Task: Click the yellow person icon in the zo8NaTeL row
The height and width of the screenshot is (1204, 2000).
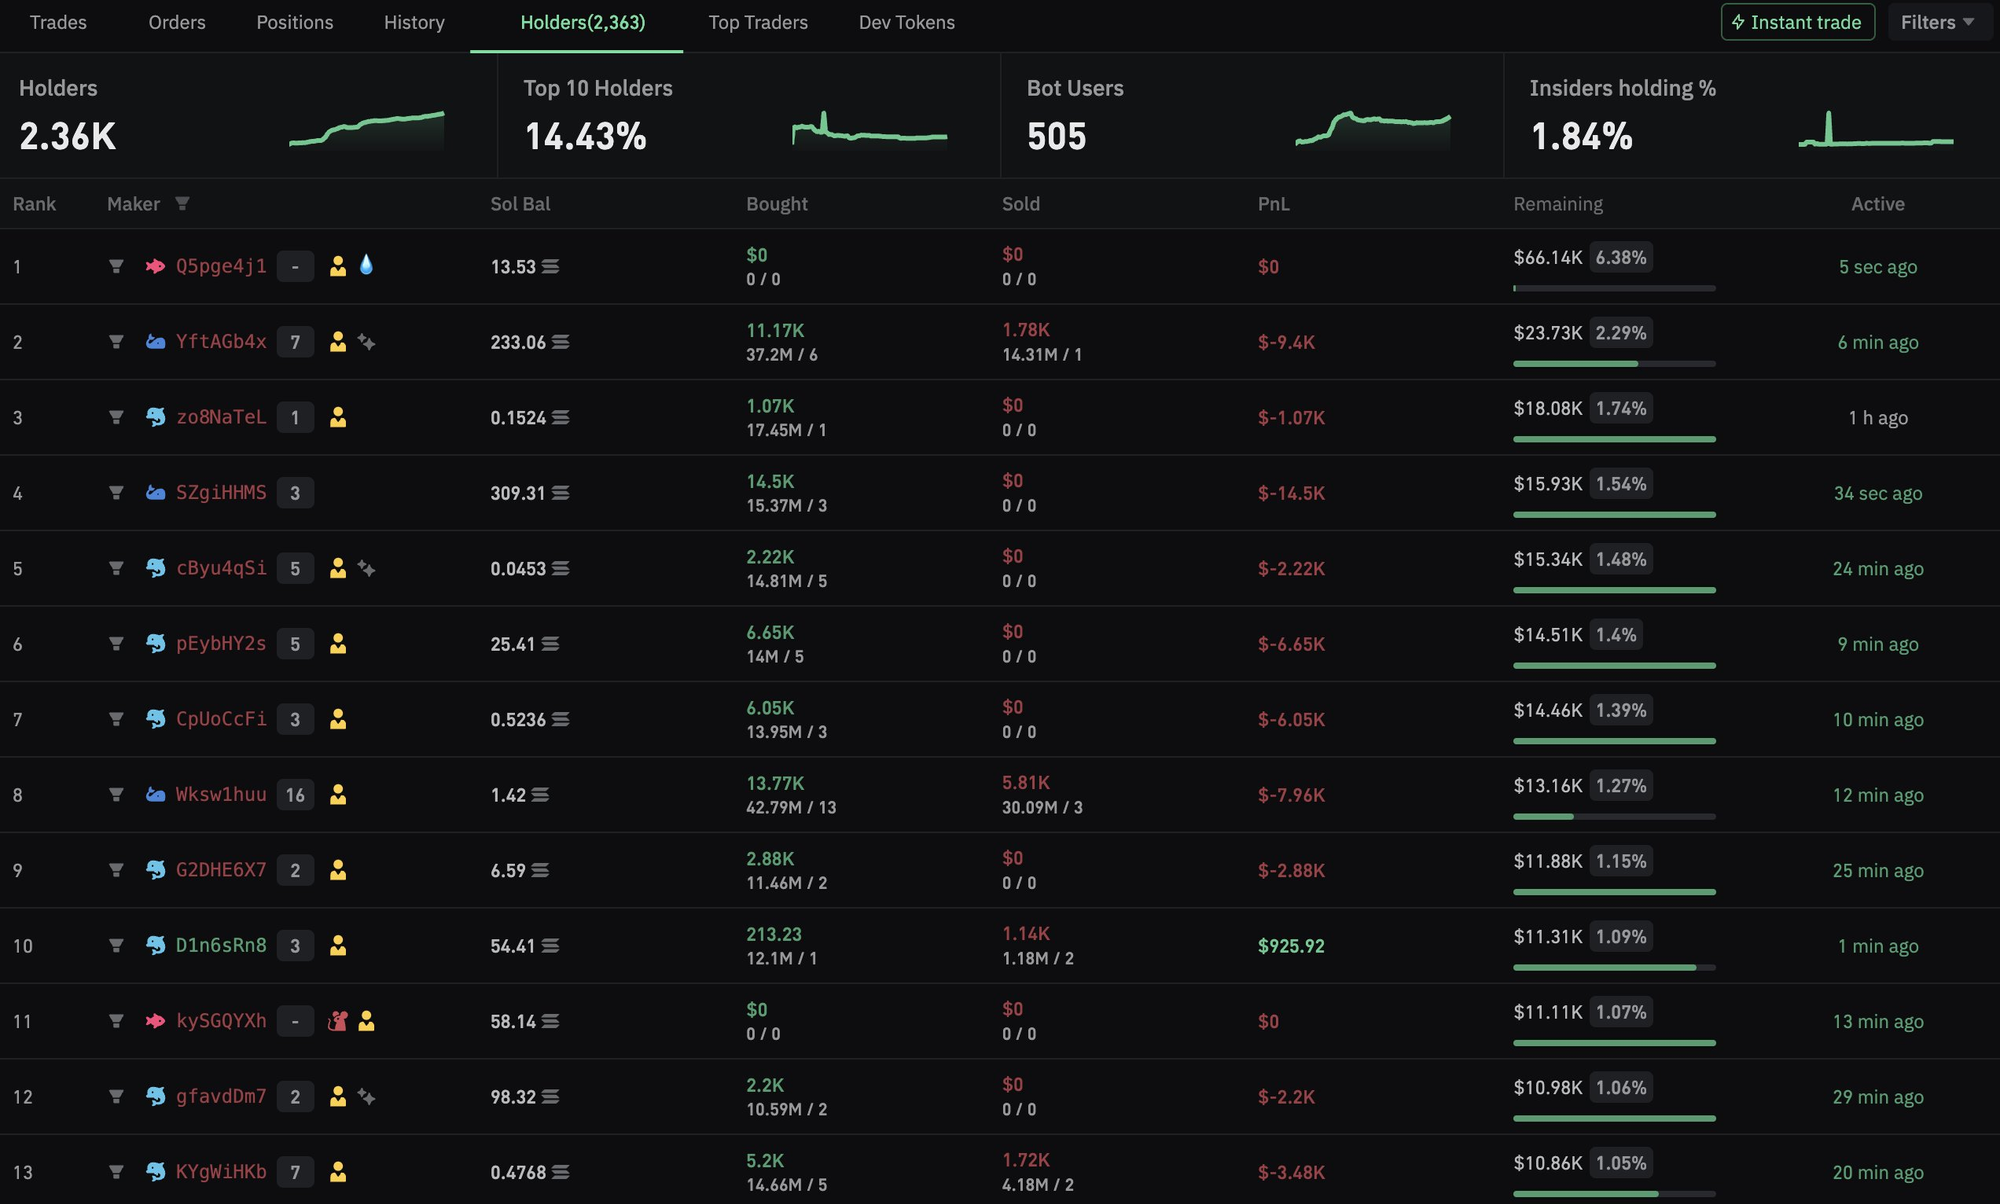Action: coord(339,417)
